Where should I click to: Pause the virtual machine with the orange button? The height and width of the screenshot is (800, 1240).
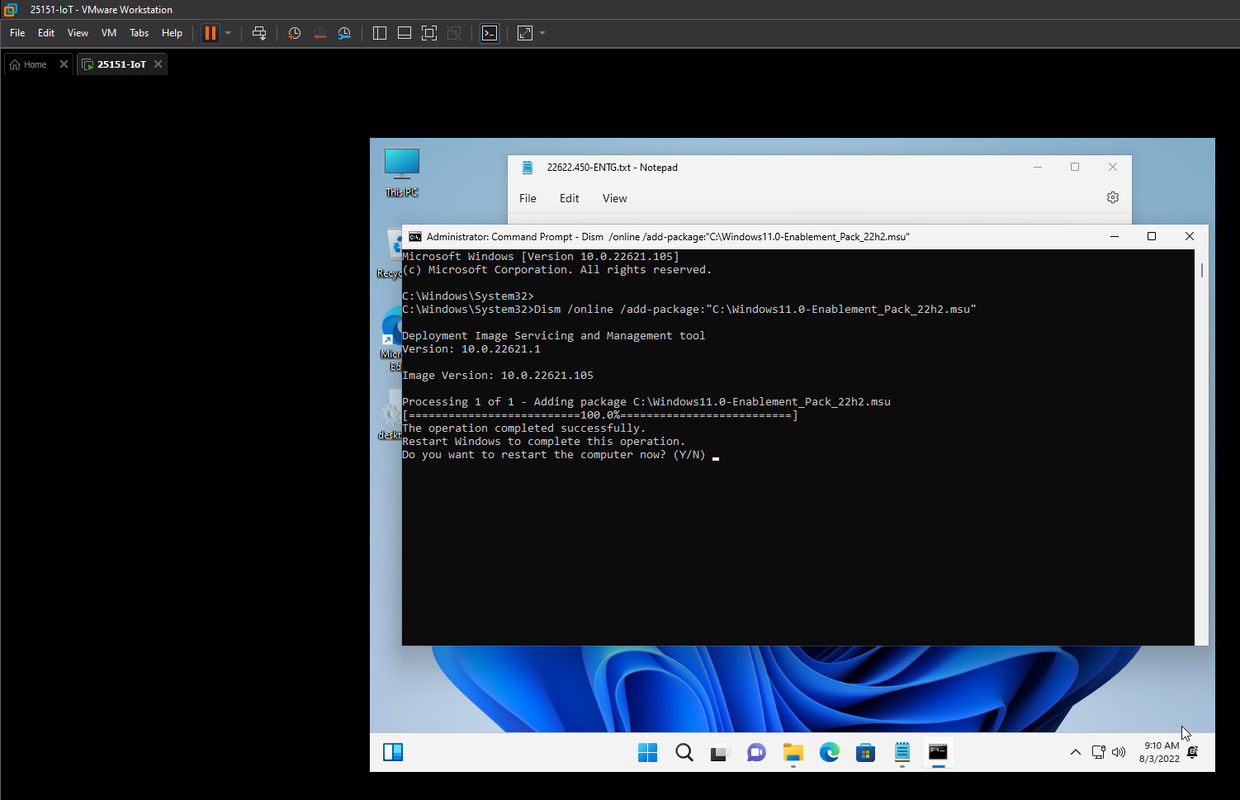point(210,33)
